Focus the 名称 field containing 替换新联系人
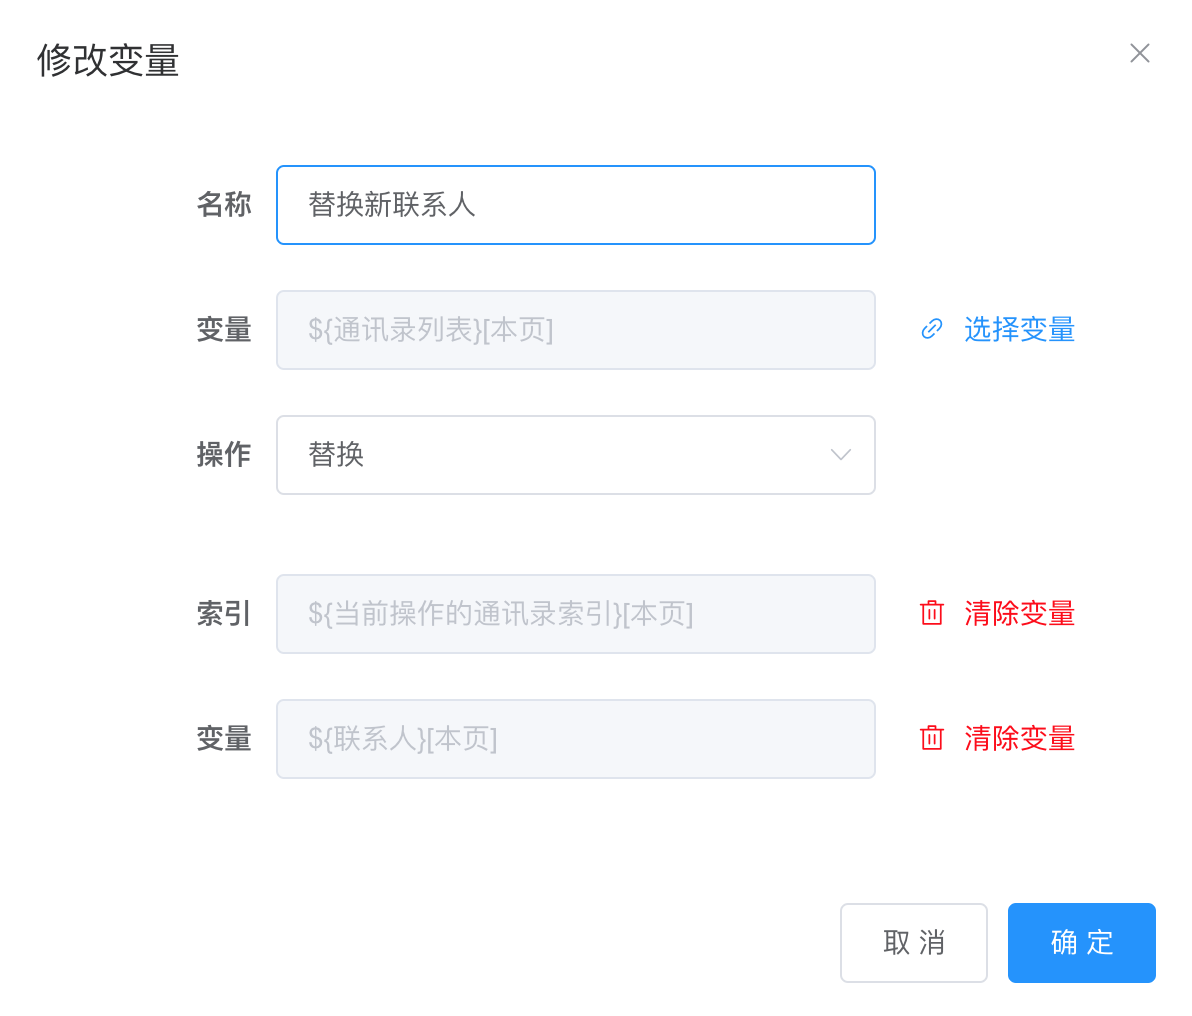1192x1016 pixels. click(575, 205)
